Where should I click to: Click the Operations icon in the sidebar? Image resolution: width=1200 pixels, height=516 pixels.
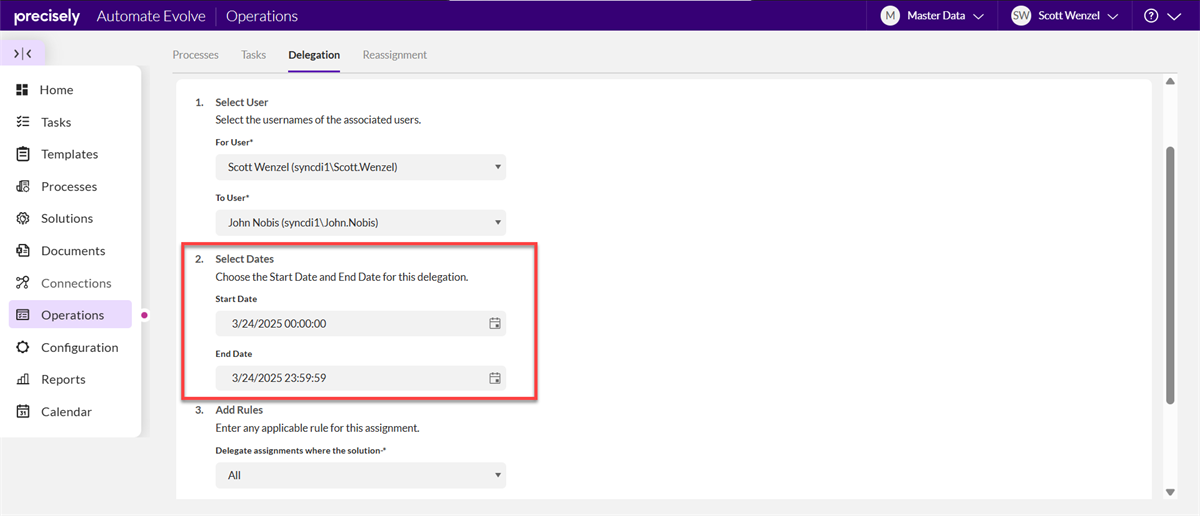[22, 315]
